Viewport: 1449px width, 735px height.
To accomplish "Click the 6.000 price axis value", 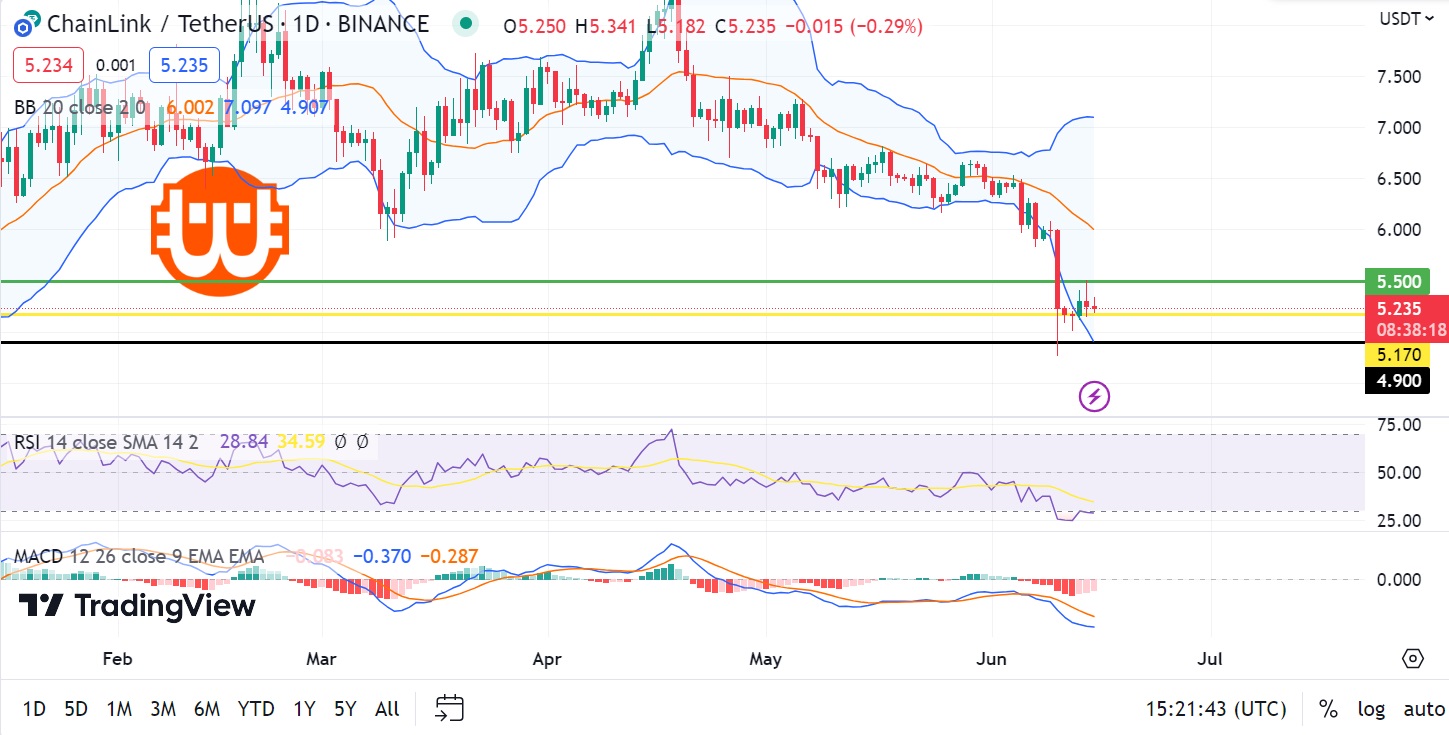I will [x=1398, y=230].
